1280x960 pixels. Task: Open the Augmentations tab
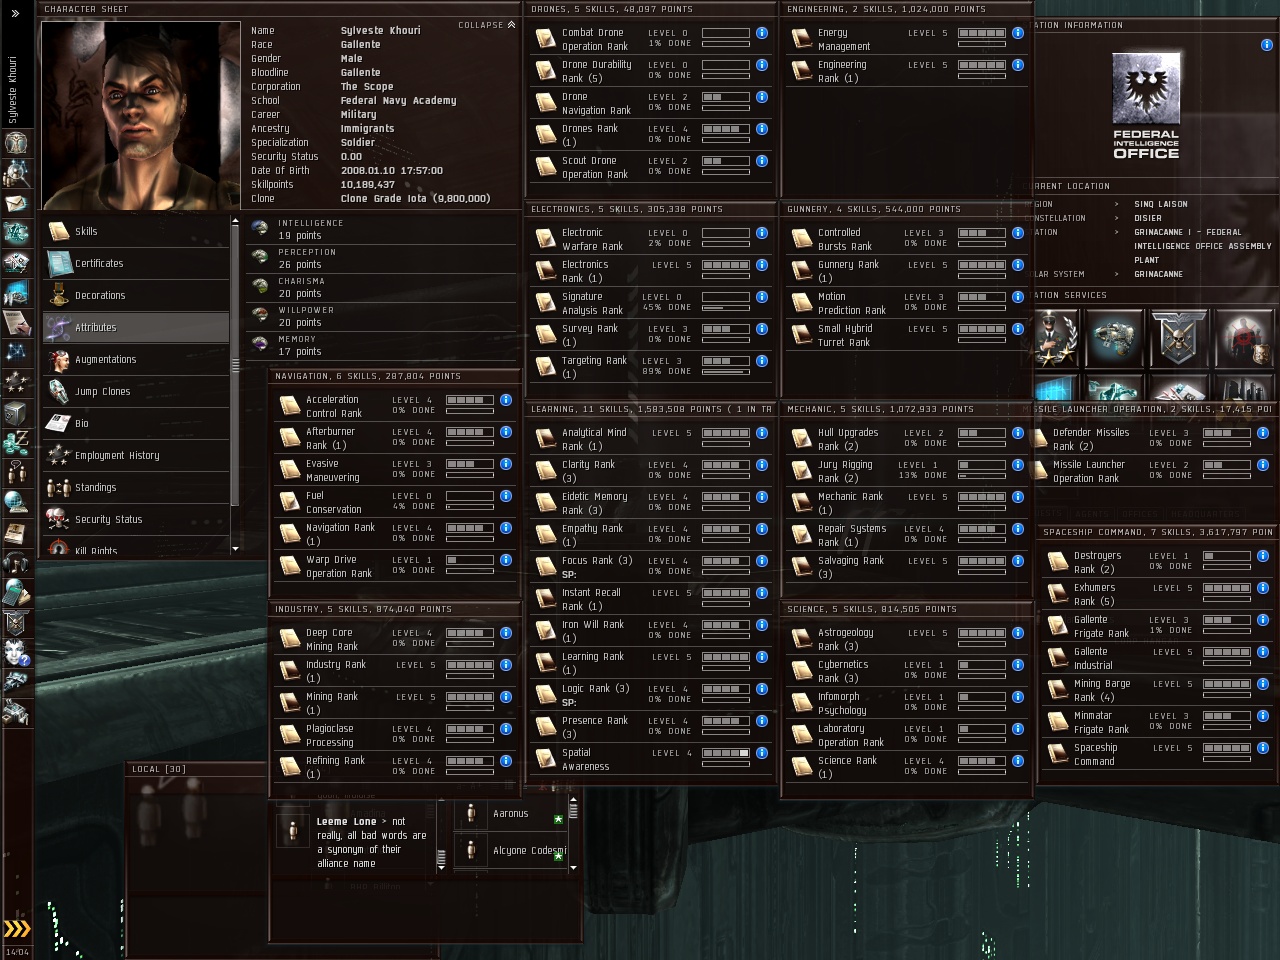pyautogui.click(x=136, y=359)
